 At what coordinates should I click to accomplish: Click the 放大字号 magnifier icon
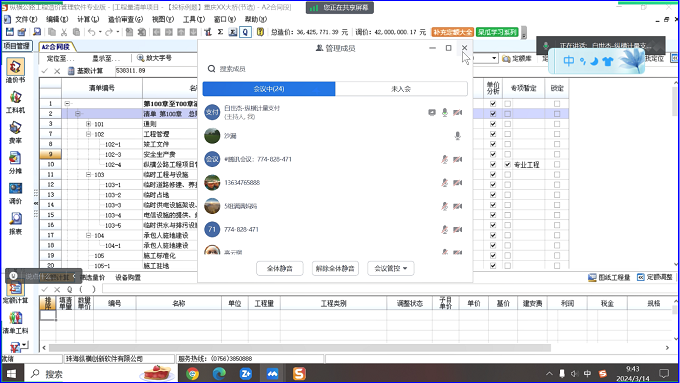[141, 58]
